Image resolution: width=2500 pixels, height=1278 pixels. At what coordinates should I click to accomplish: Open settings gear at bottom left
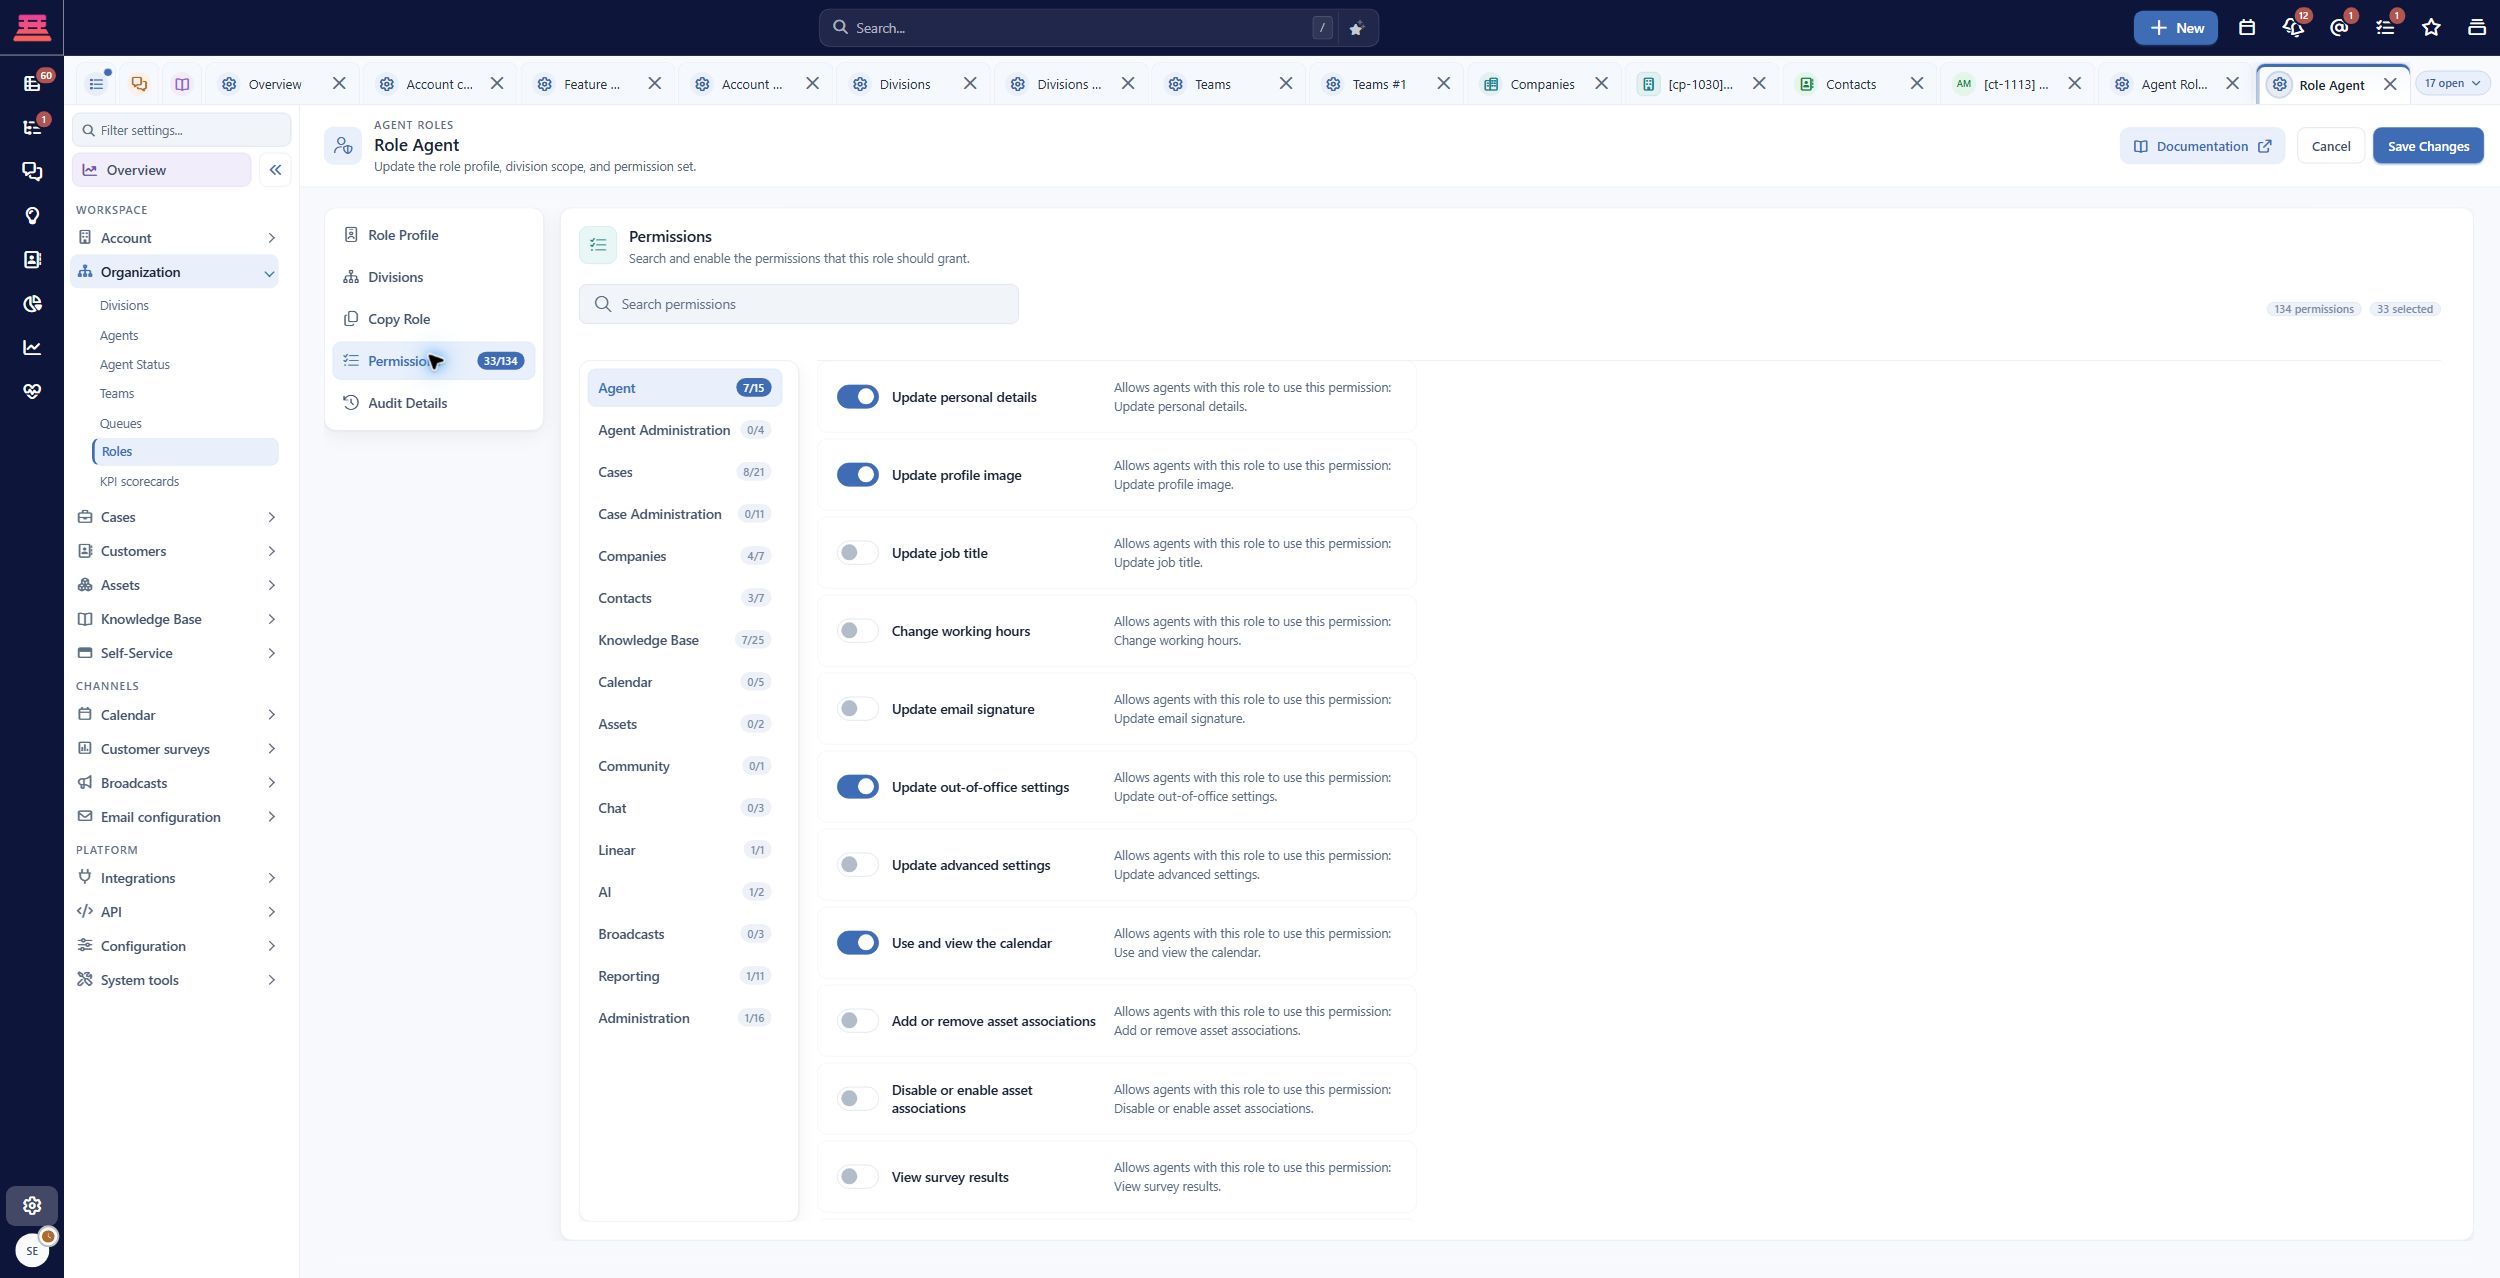pyautogui.click(x=32, y=1205)
